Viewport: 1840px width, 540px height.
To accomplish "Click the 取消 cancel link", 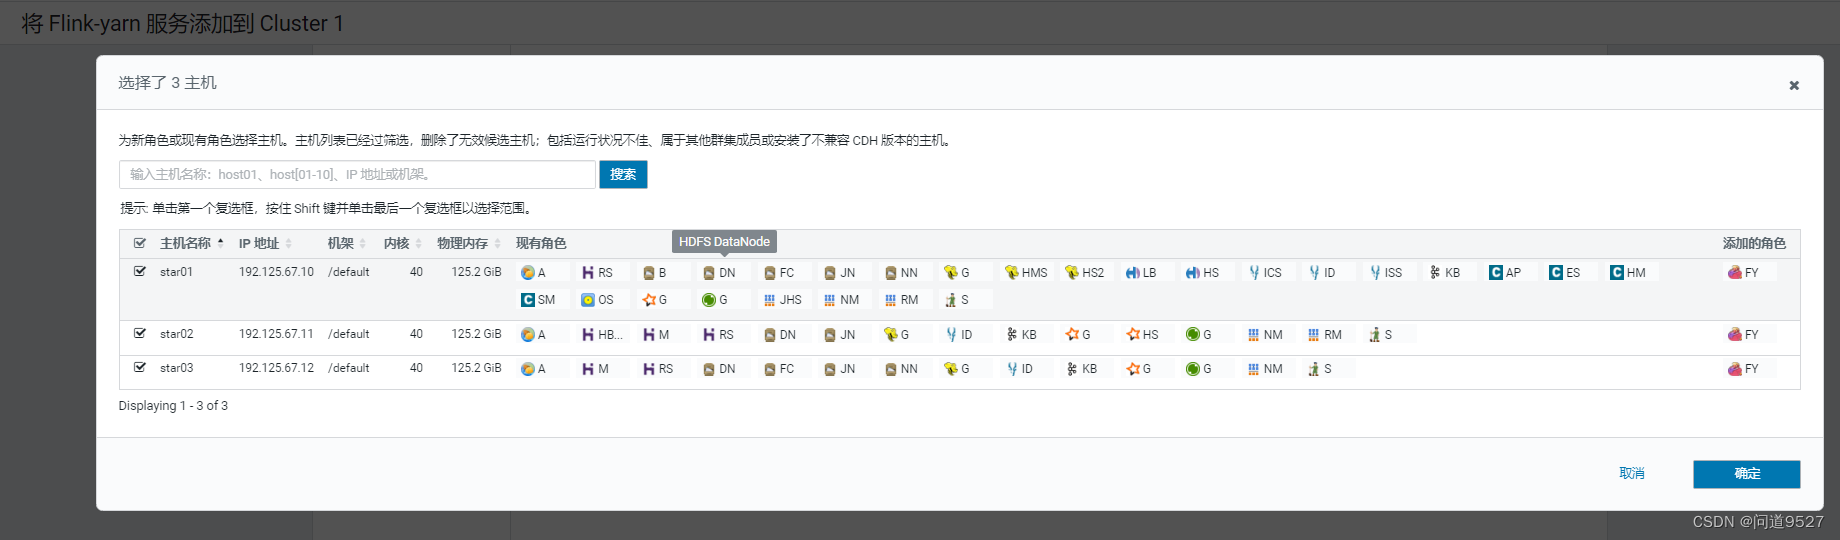I will click(1632, 473).
